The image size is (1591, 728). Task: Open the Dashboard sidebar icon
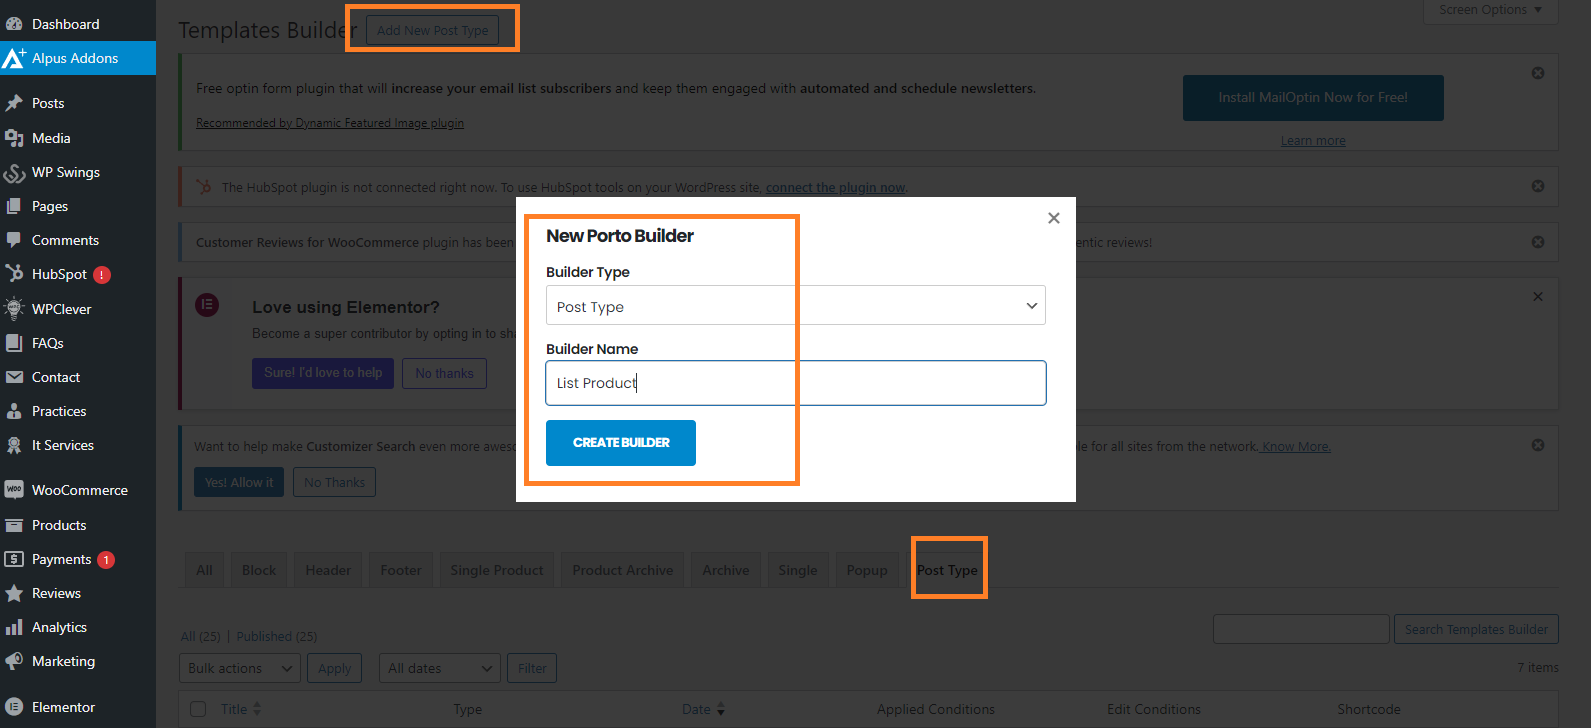pyautogui.click(x=14, y=24)
